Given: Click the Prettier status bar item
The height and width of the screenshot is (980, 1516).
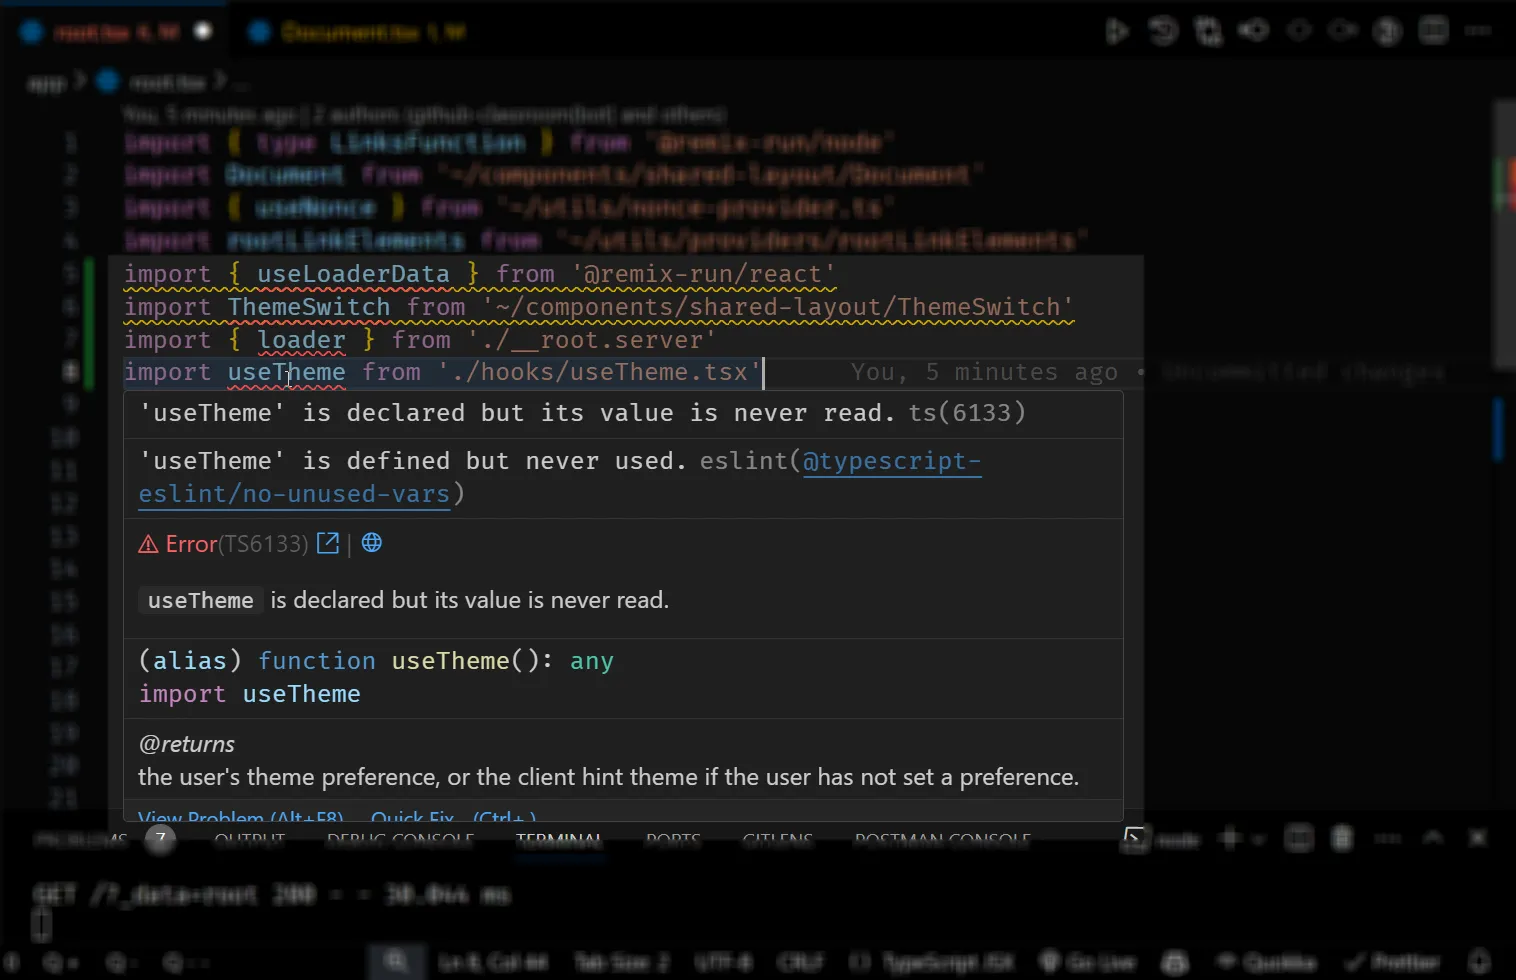Looking at the screenshot, I should [x=1392, y=962].
